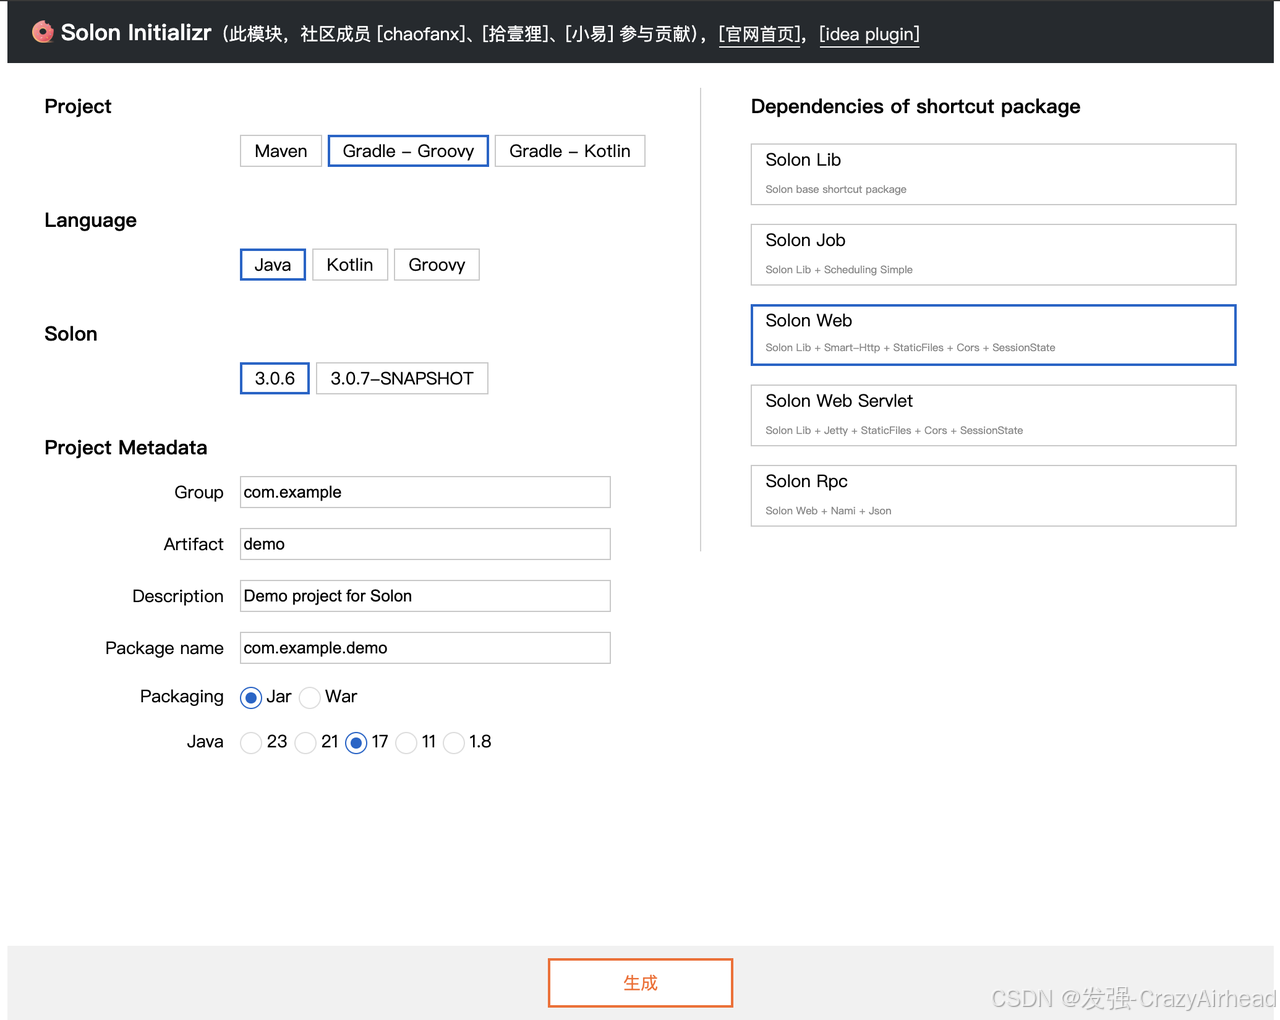Select Java 17 radio option
The image size is (1280, 1020).
point(356,743)
